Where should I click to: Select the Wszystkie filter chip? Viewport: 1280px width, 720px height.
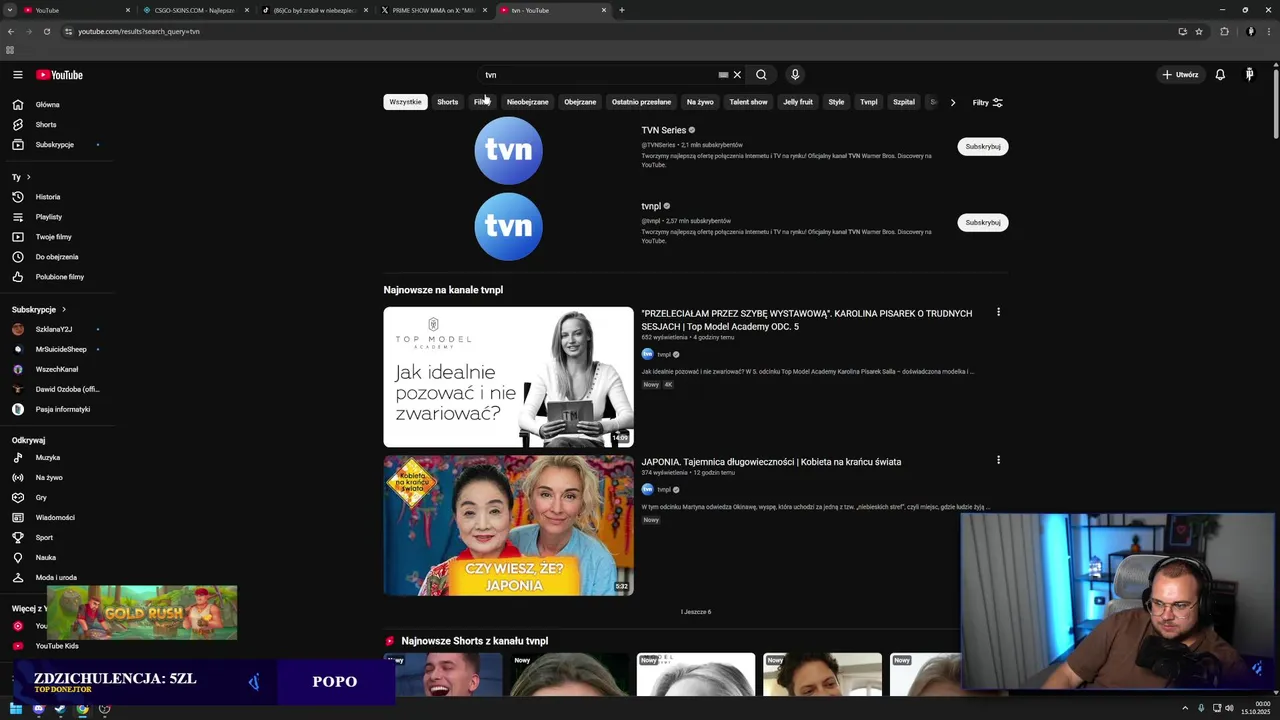click(405, 102)
